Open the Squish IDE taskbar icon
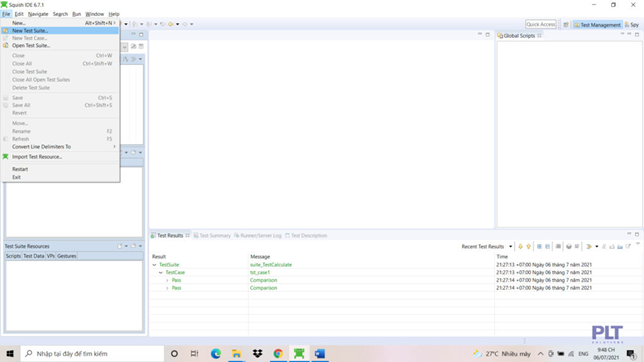This screenshot has width=644, height=362. (x=299, y=353)
